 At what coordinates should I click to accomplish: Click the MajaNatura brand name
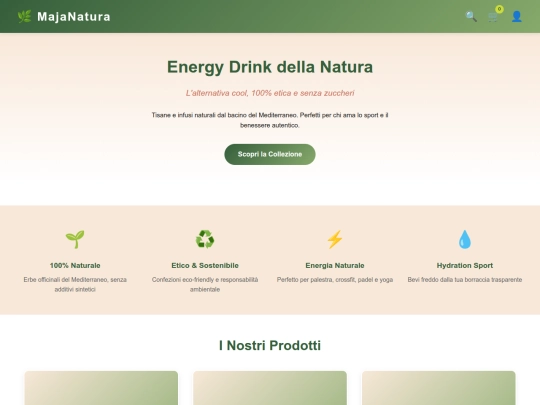[74, 17]
